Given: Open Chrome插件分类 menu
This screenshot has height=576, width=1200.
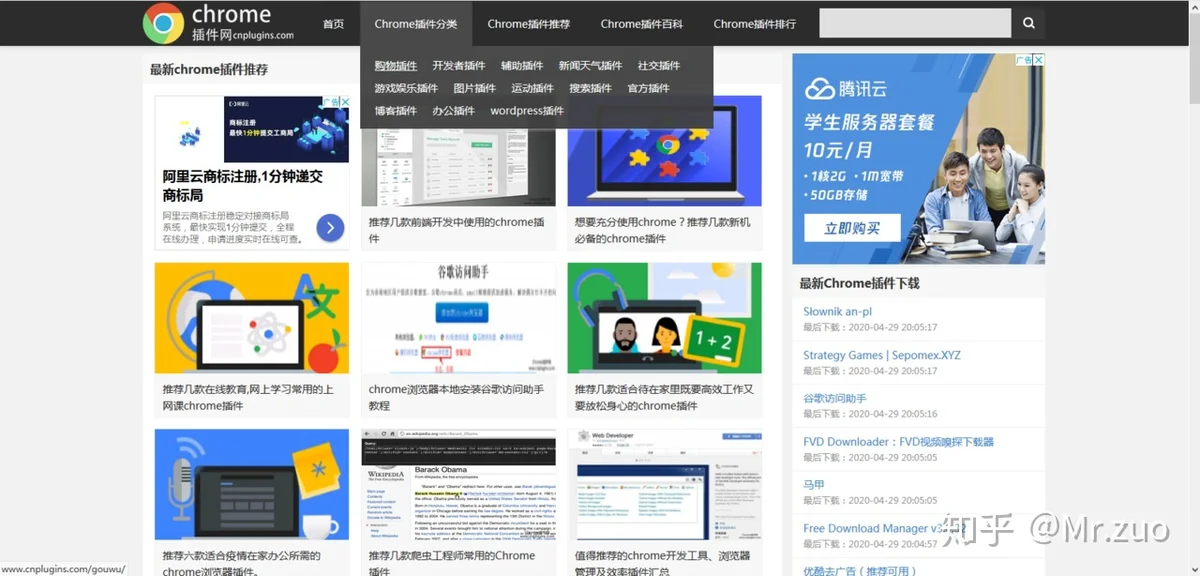Looking at the screenshot, I should click(x=416, y=24).
